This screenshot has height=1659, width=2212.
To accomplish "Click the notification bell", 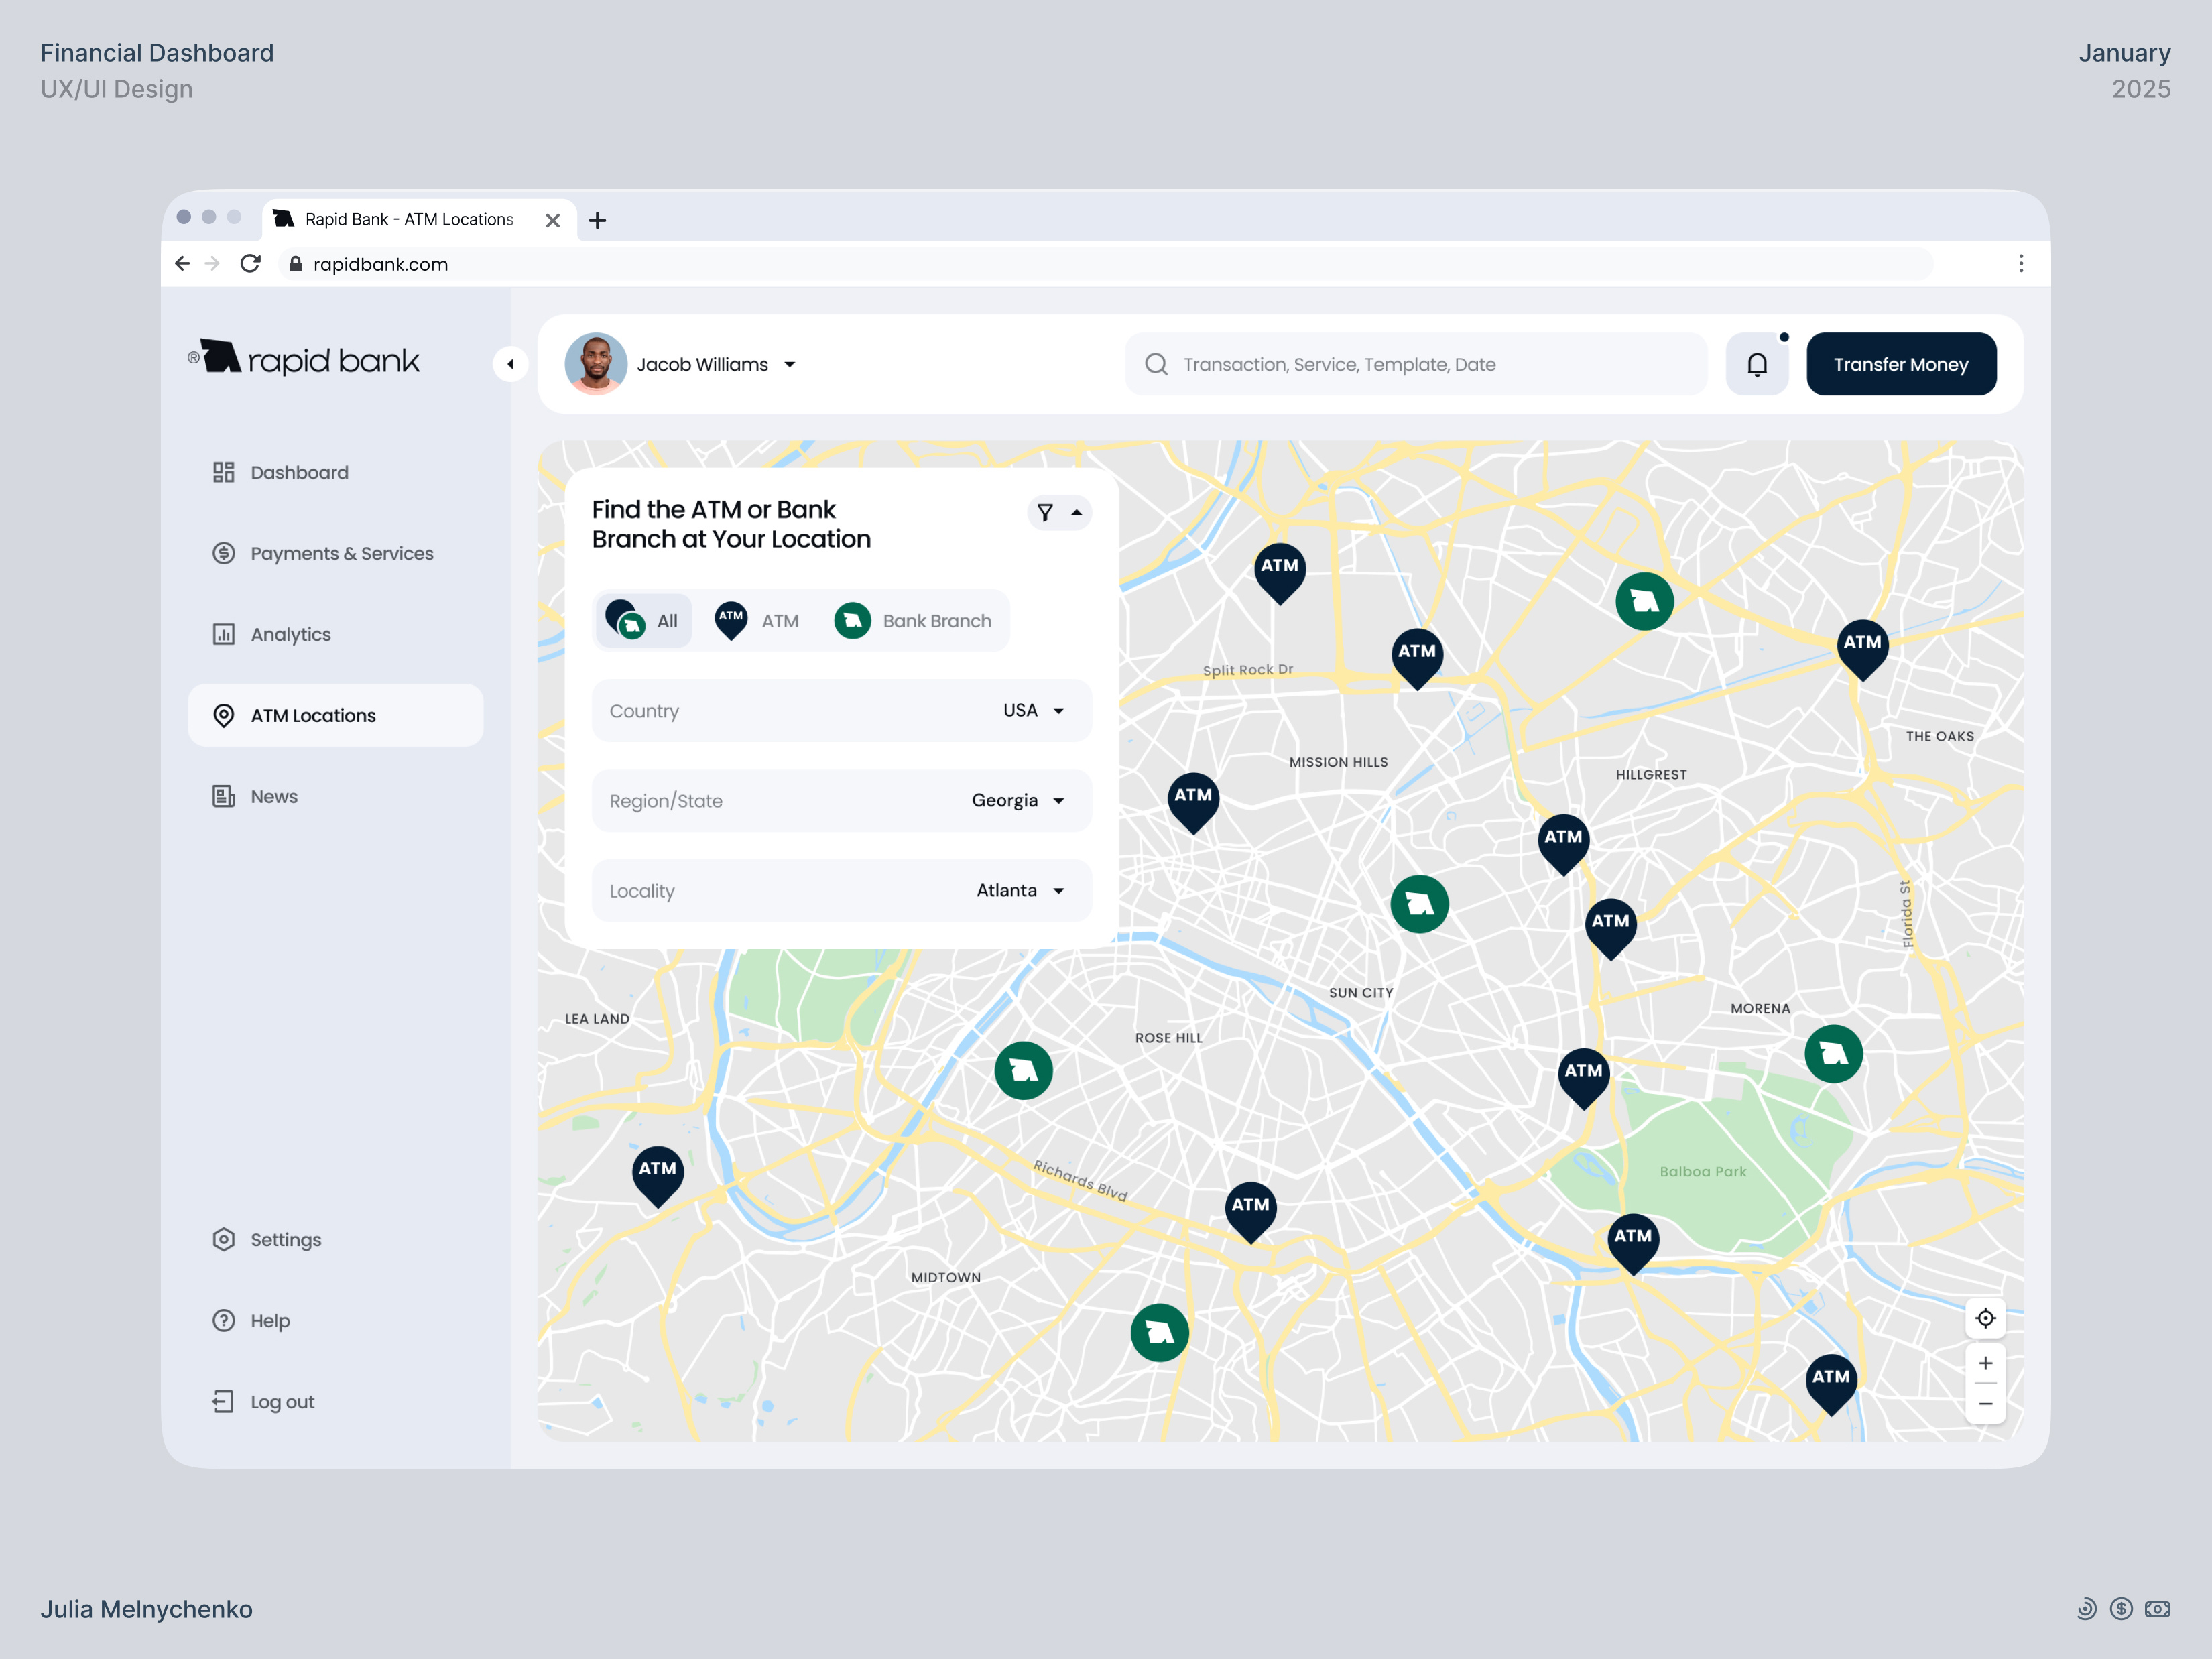I will coord(1757,363).
